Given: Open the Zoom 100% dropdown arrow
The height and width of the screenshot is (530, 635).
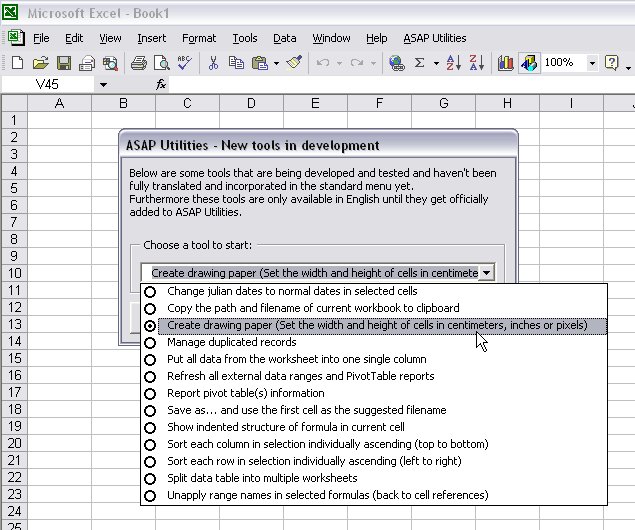Looking at the screenshot, I should [592, 63].
